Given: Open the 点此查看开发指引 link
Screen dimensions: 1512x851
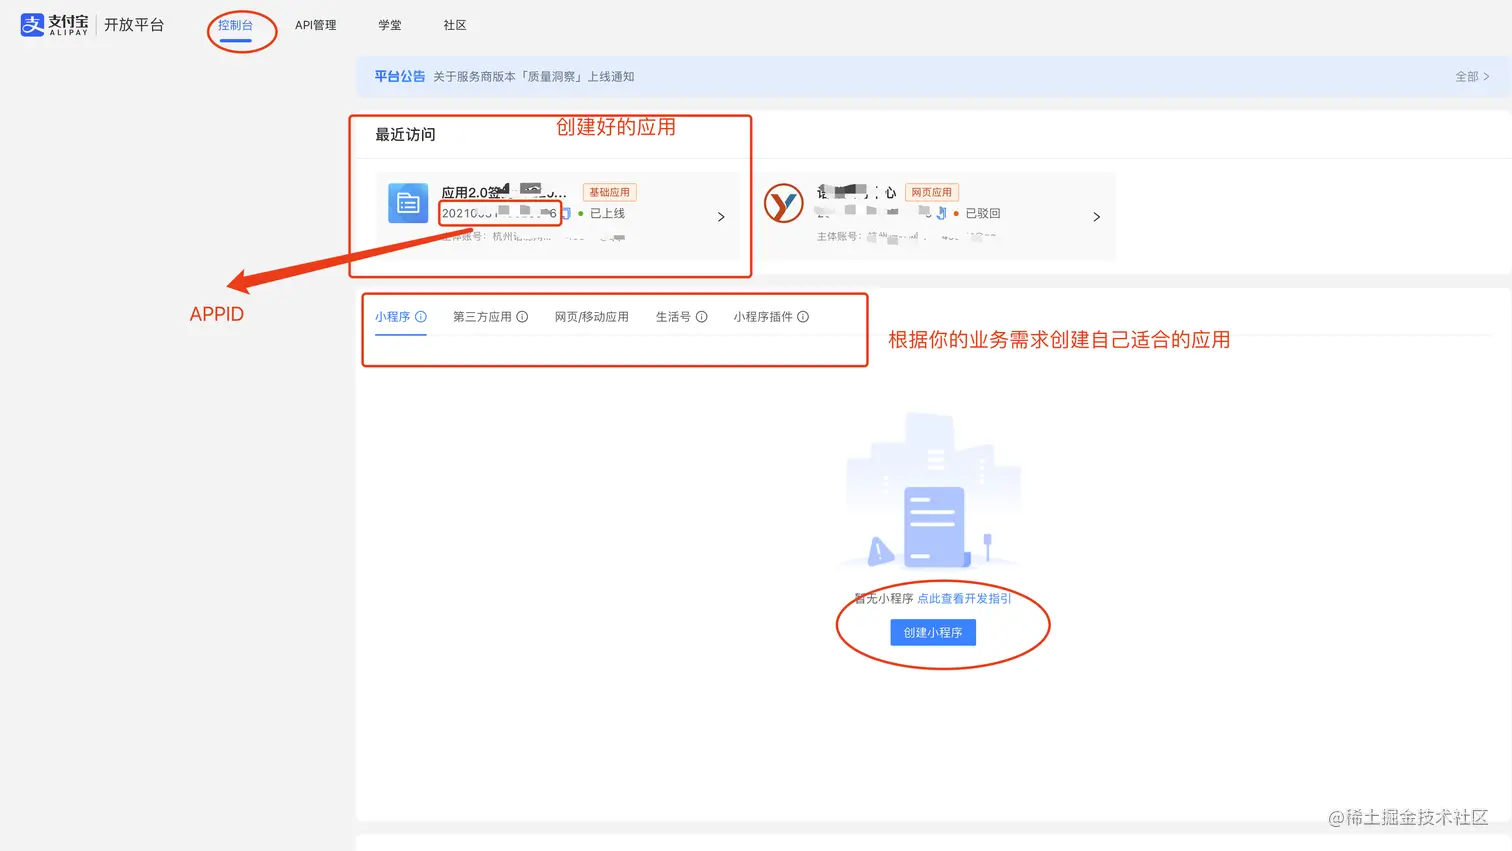Looking at the screenshot, I should tap(963, 598).
